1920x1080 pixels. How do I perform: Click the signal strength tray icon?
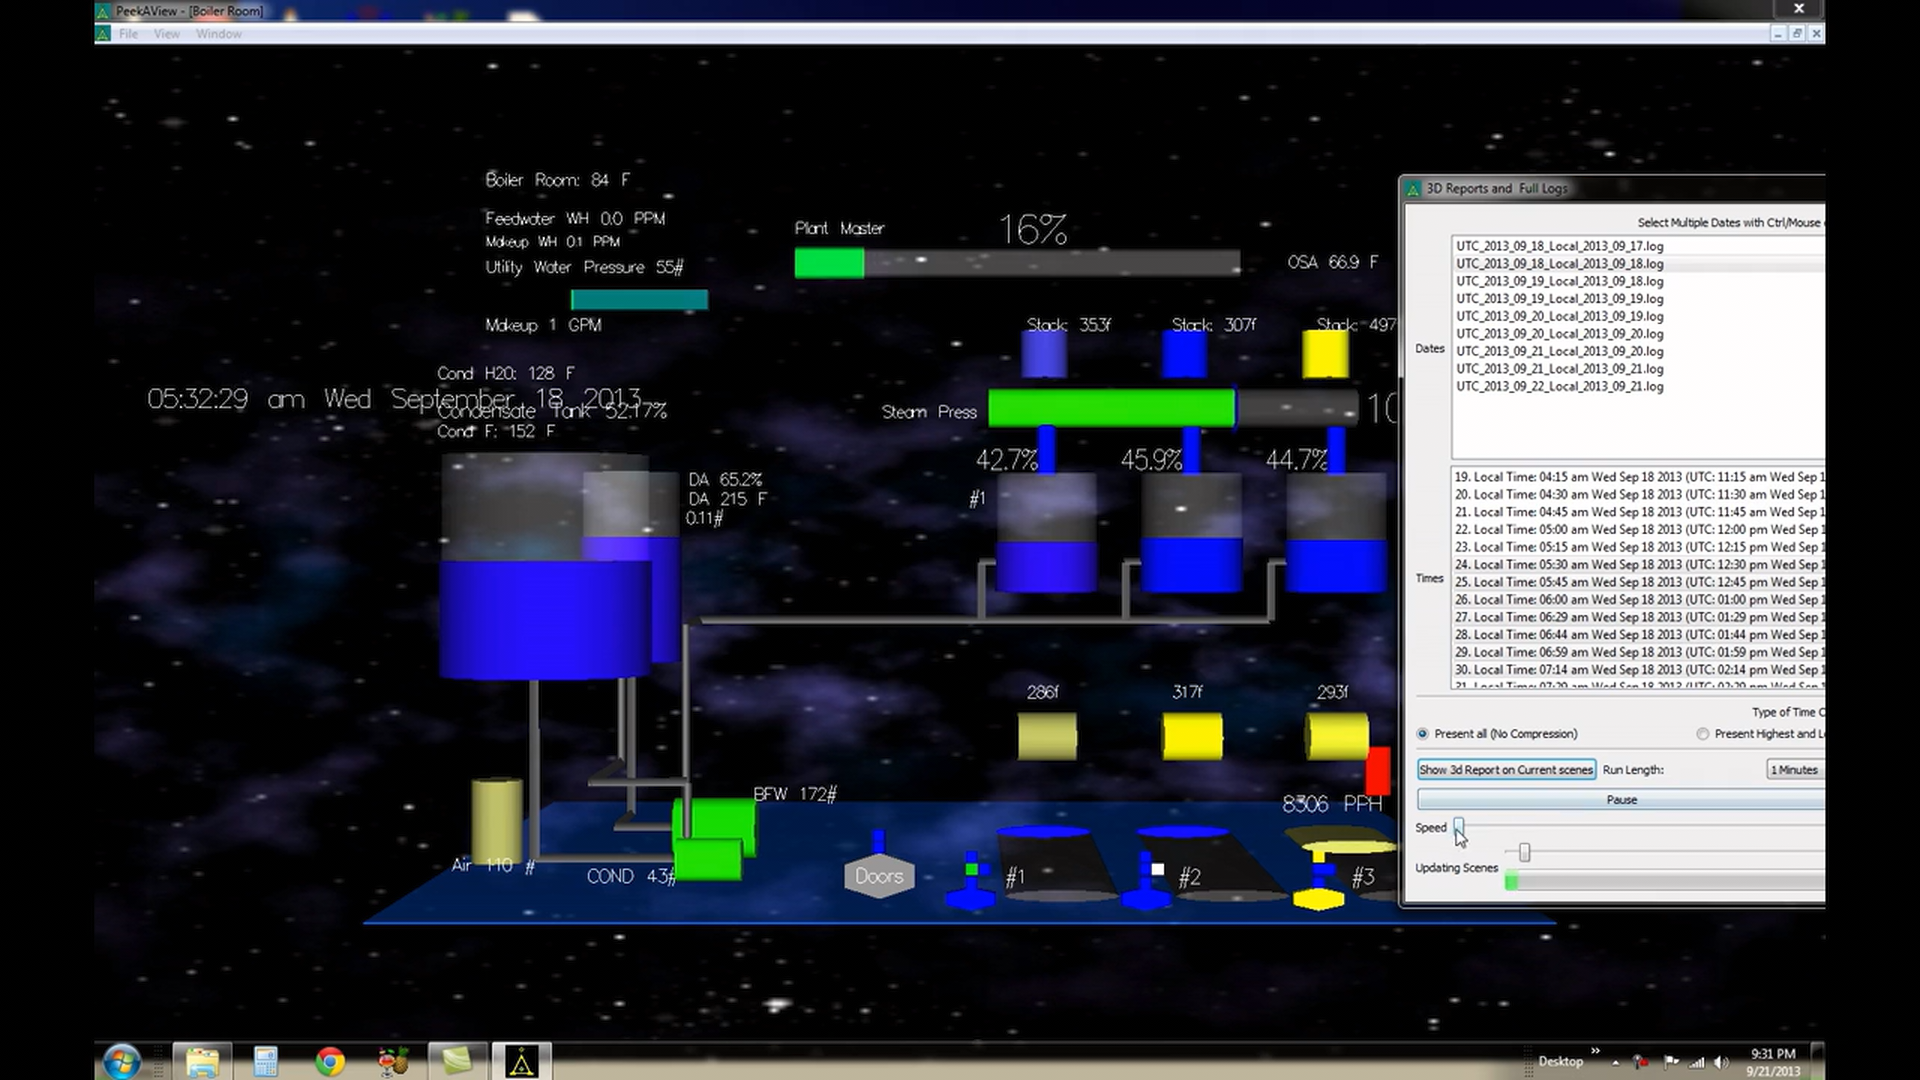(x=1697, y=1062)
